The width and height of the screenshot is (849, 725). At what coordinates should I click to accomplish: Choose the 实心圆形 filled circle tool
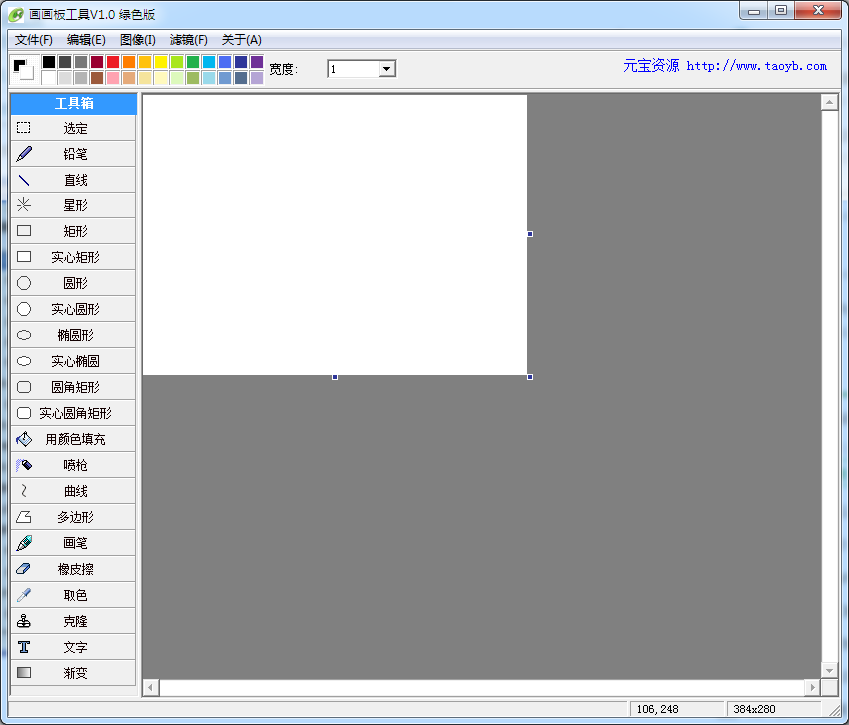[73, 309]
